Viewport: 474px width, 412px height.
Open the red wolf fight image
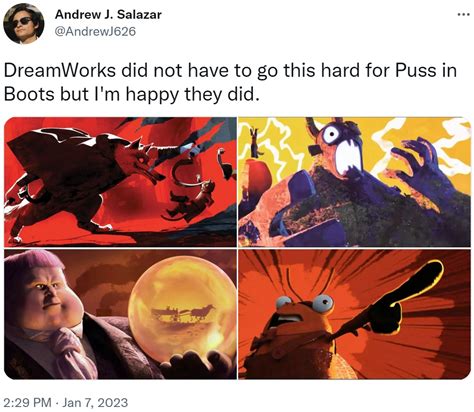[120, 182]
